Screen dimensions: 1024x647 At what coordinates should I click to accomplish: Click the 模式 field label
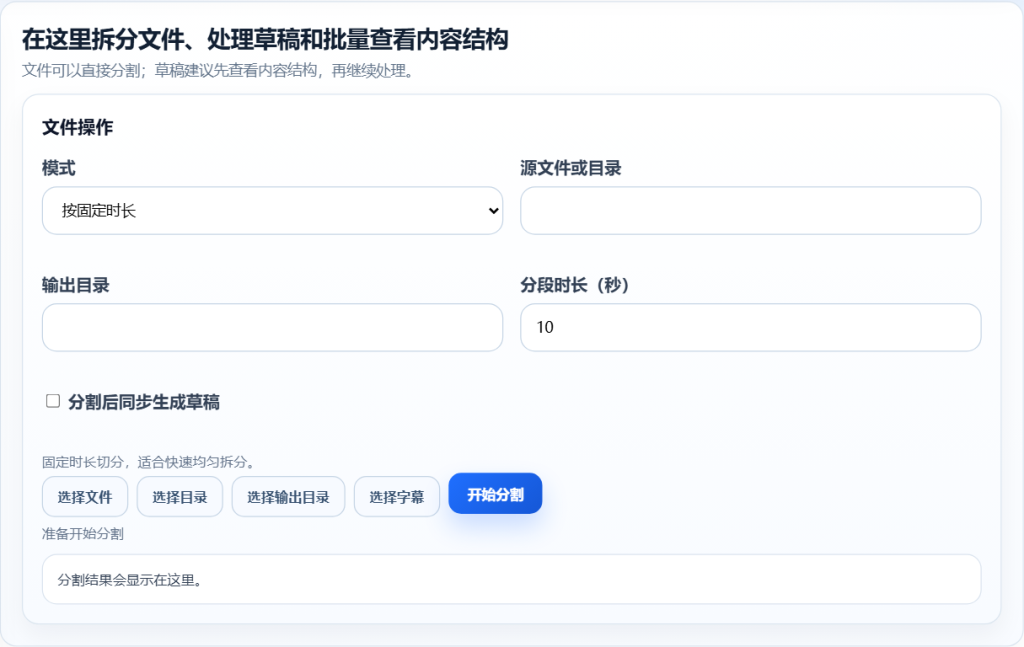58,168
